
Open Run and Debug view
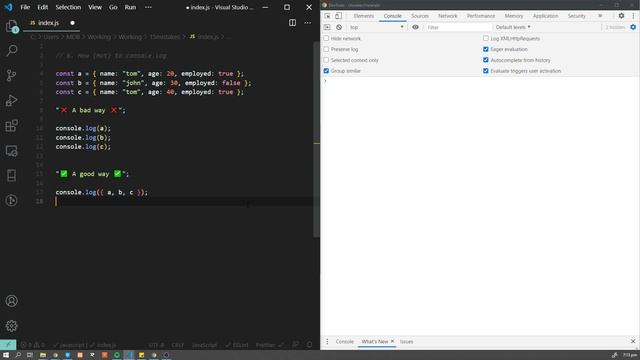[x=12, y=100]
